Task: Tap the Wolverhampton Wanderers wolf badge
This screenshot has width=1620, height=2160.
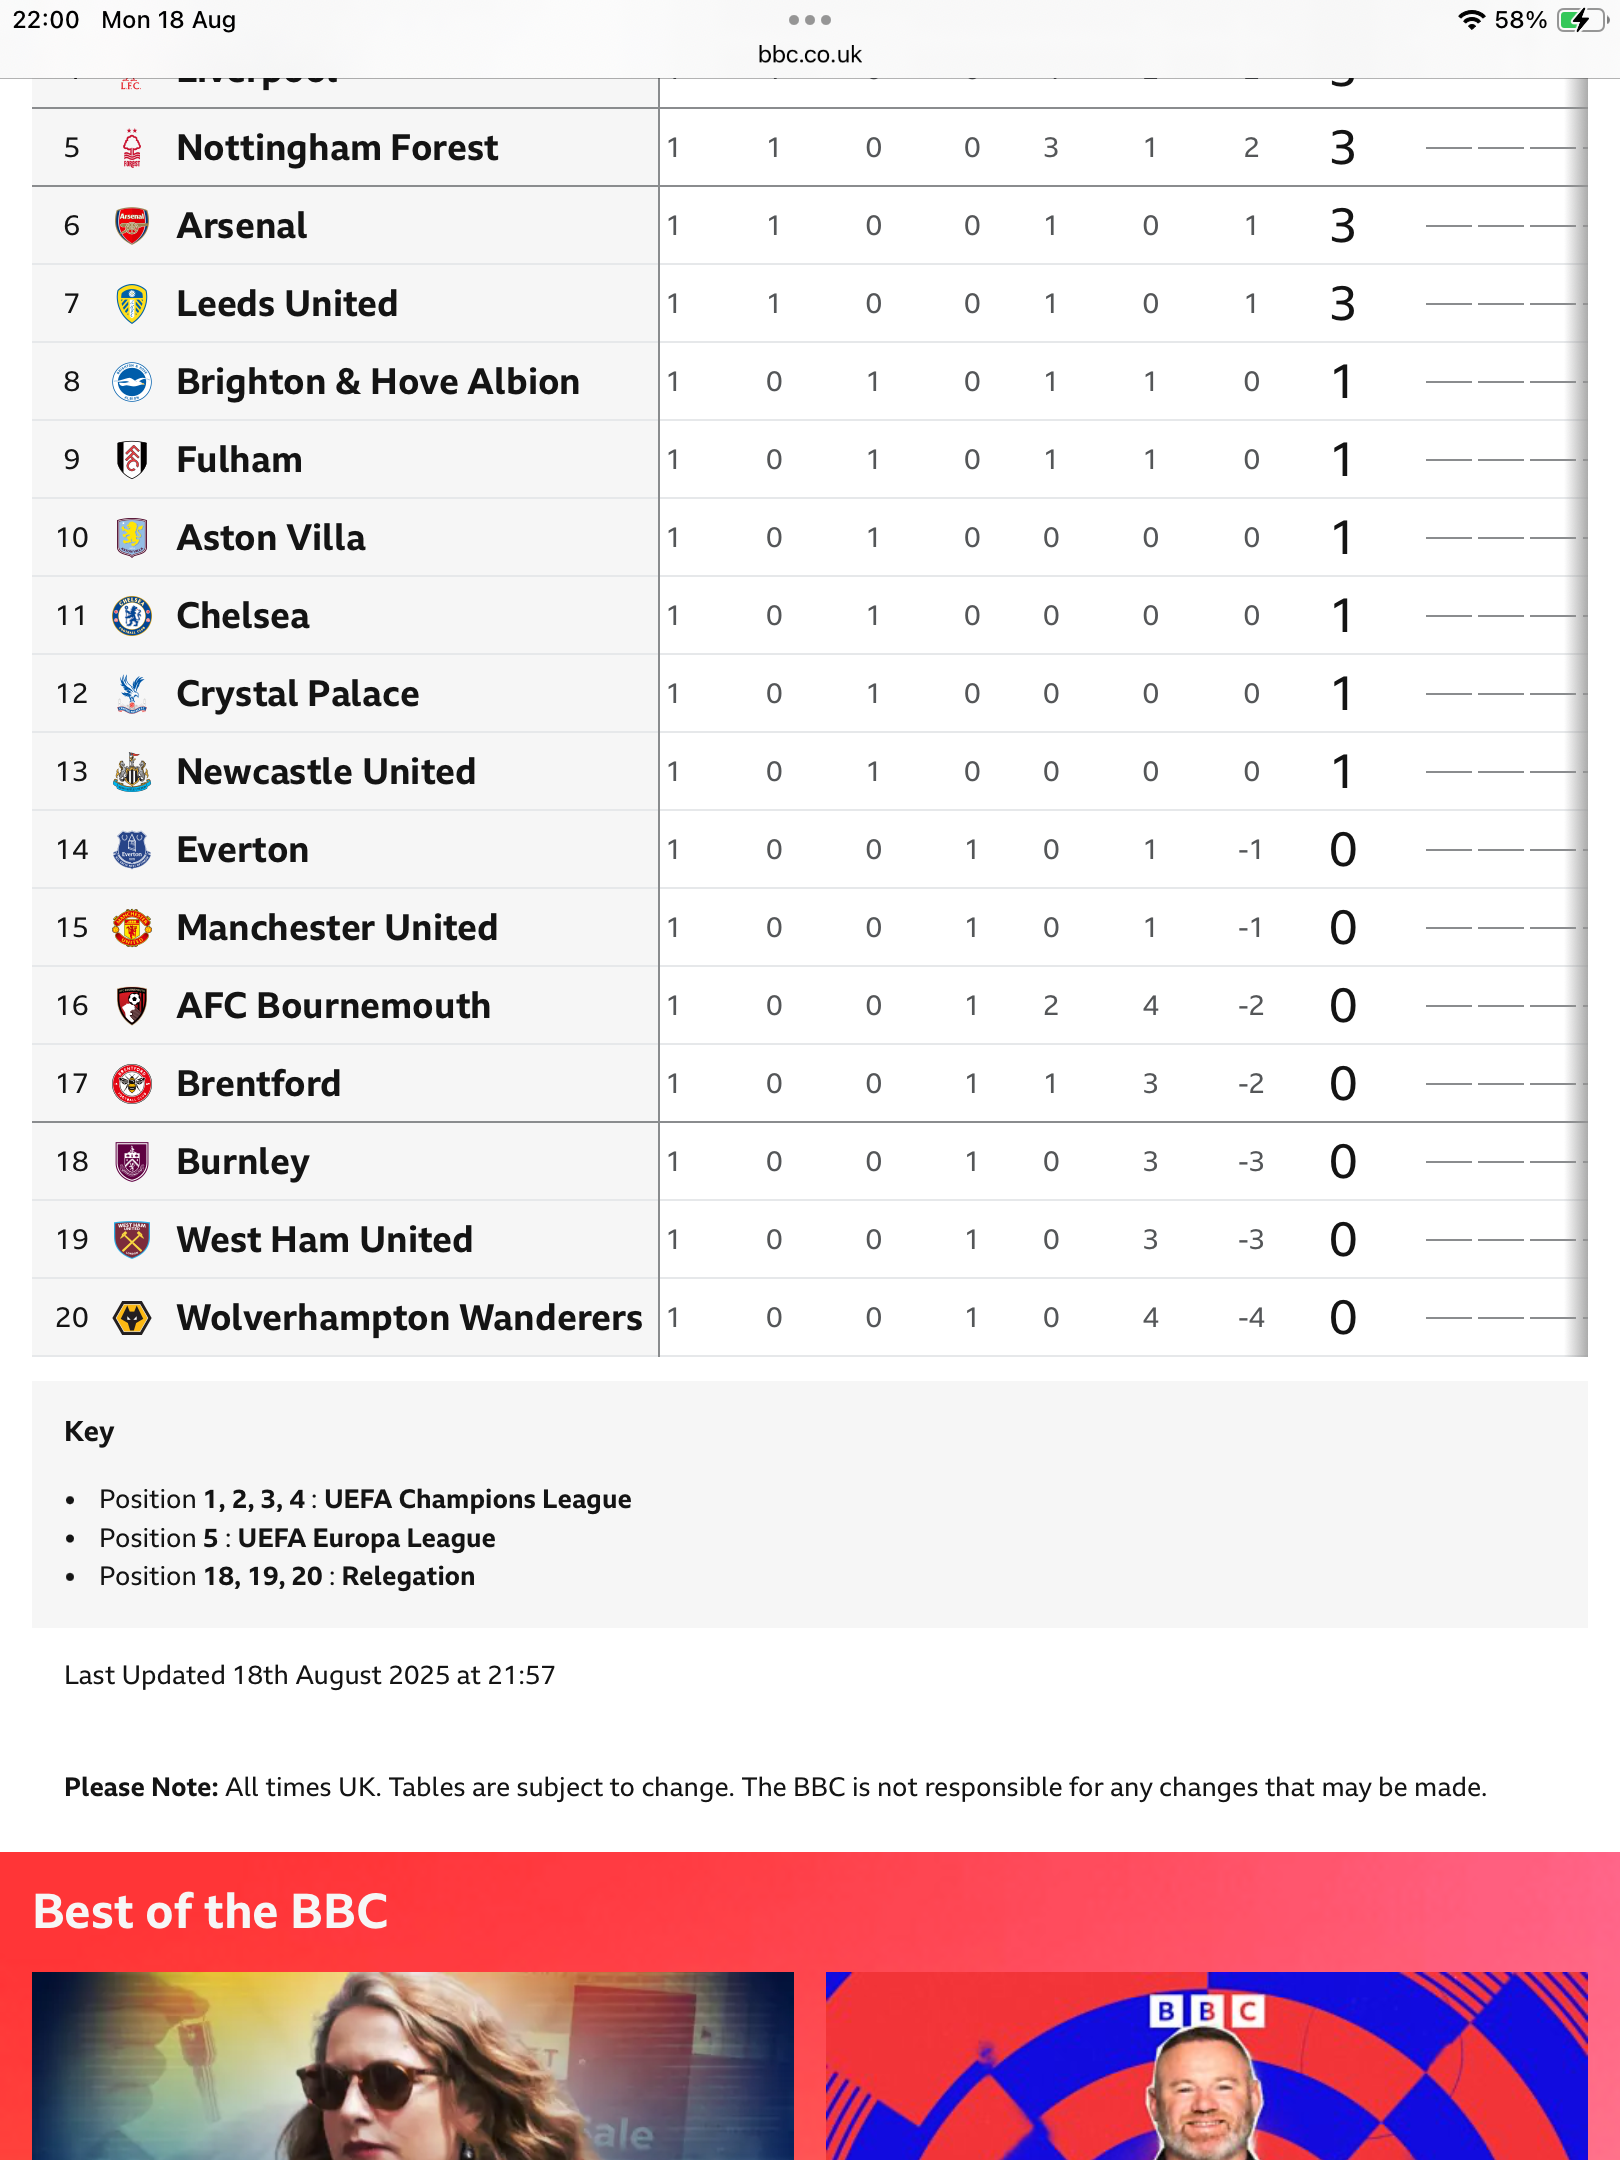Action: point(132,1318)
